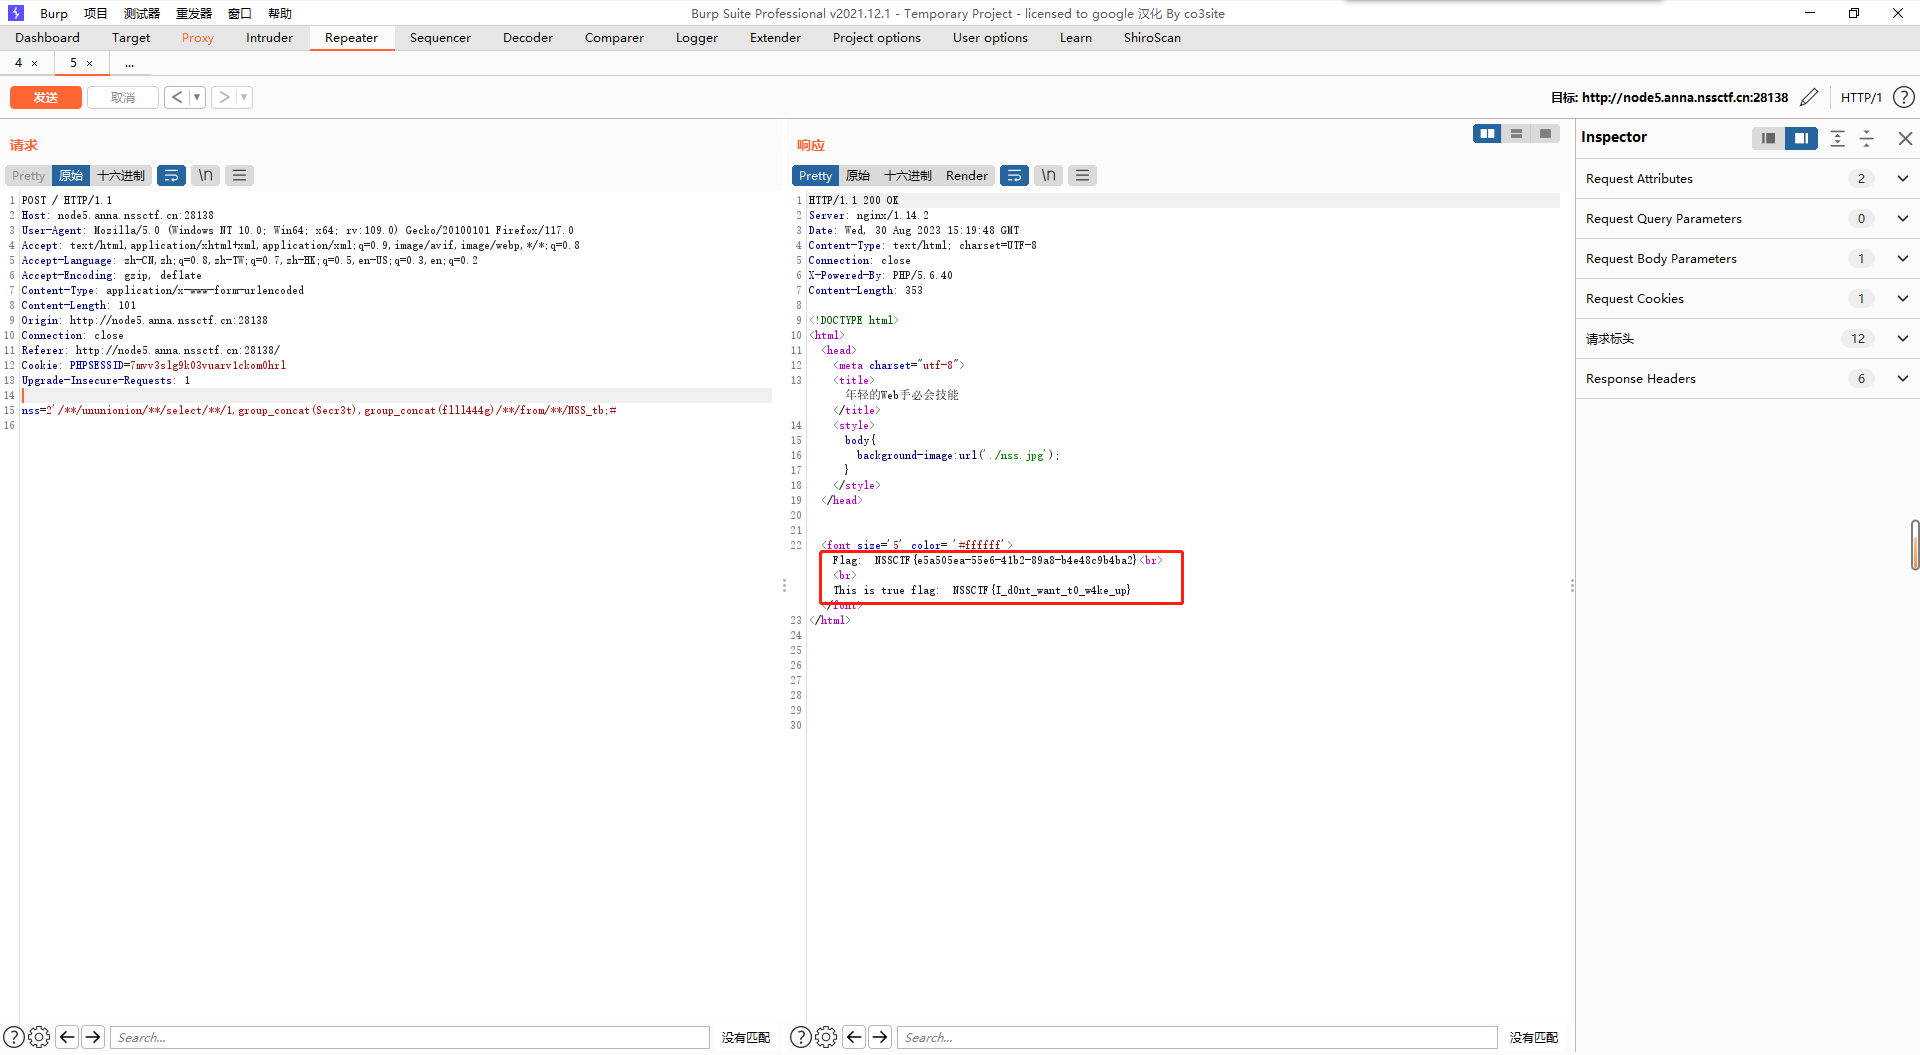This screenshot has width=1920, height=1055.
Task: Expand Request Cookies section
Action: tap(1747, 299)
